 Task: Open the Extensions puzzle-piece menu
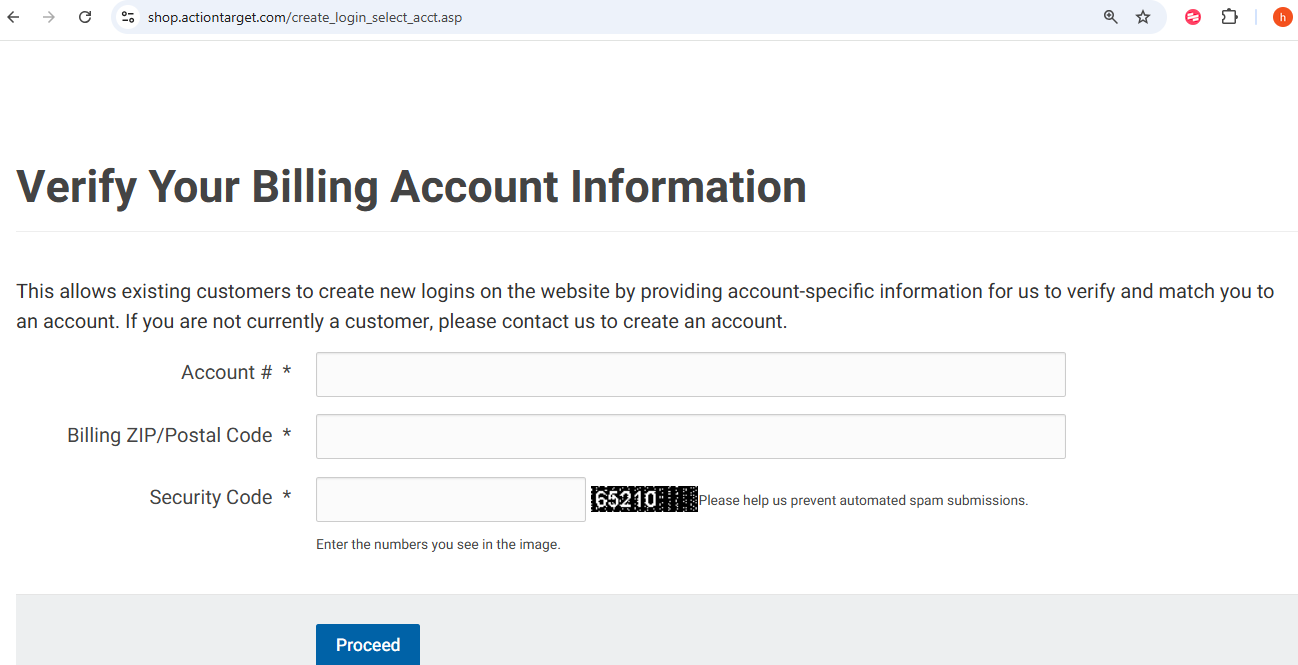[x=1229, y=17]
